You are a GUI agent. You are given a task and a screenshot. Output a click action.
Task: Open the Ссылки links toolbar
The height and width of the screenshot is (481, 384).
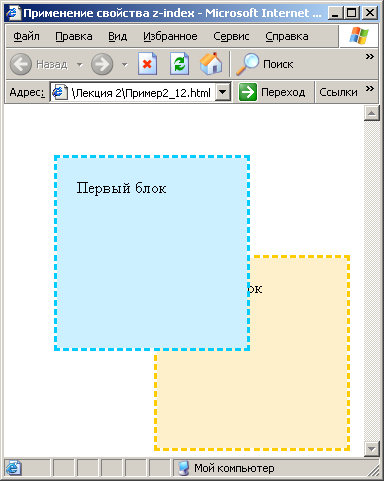point(338,92)
